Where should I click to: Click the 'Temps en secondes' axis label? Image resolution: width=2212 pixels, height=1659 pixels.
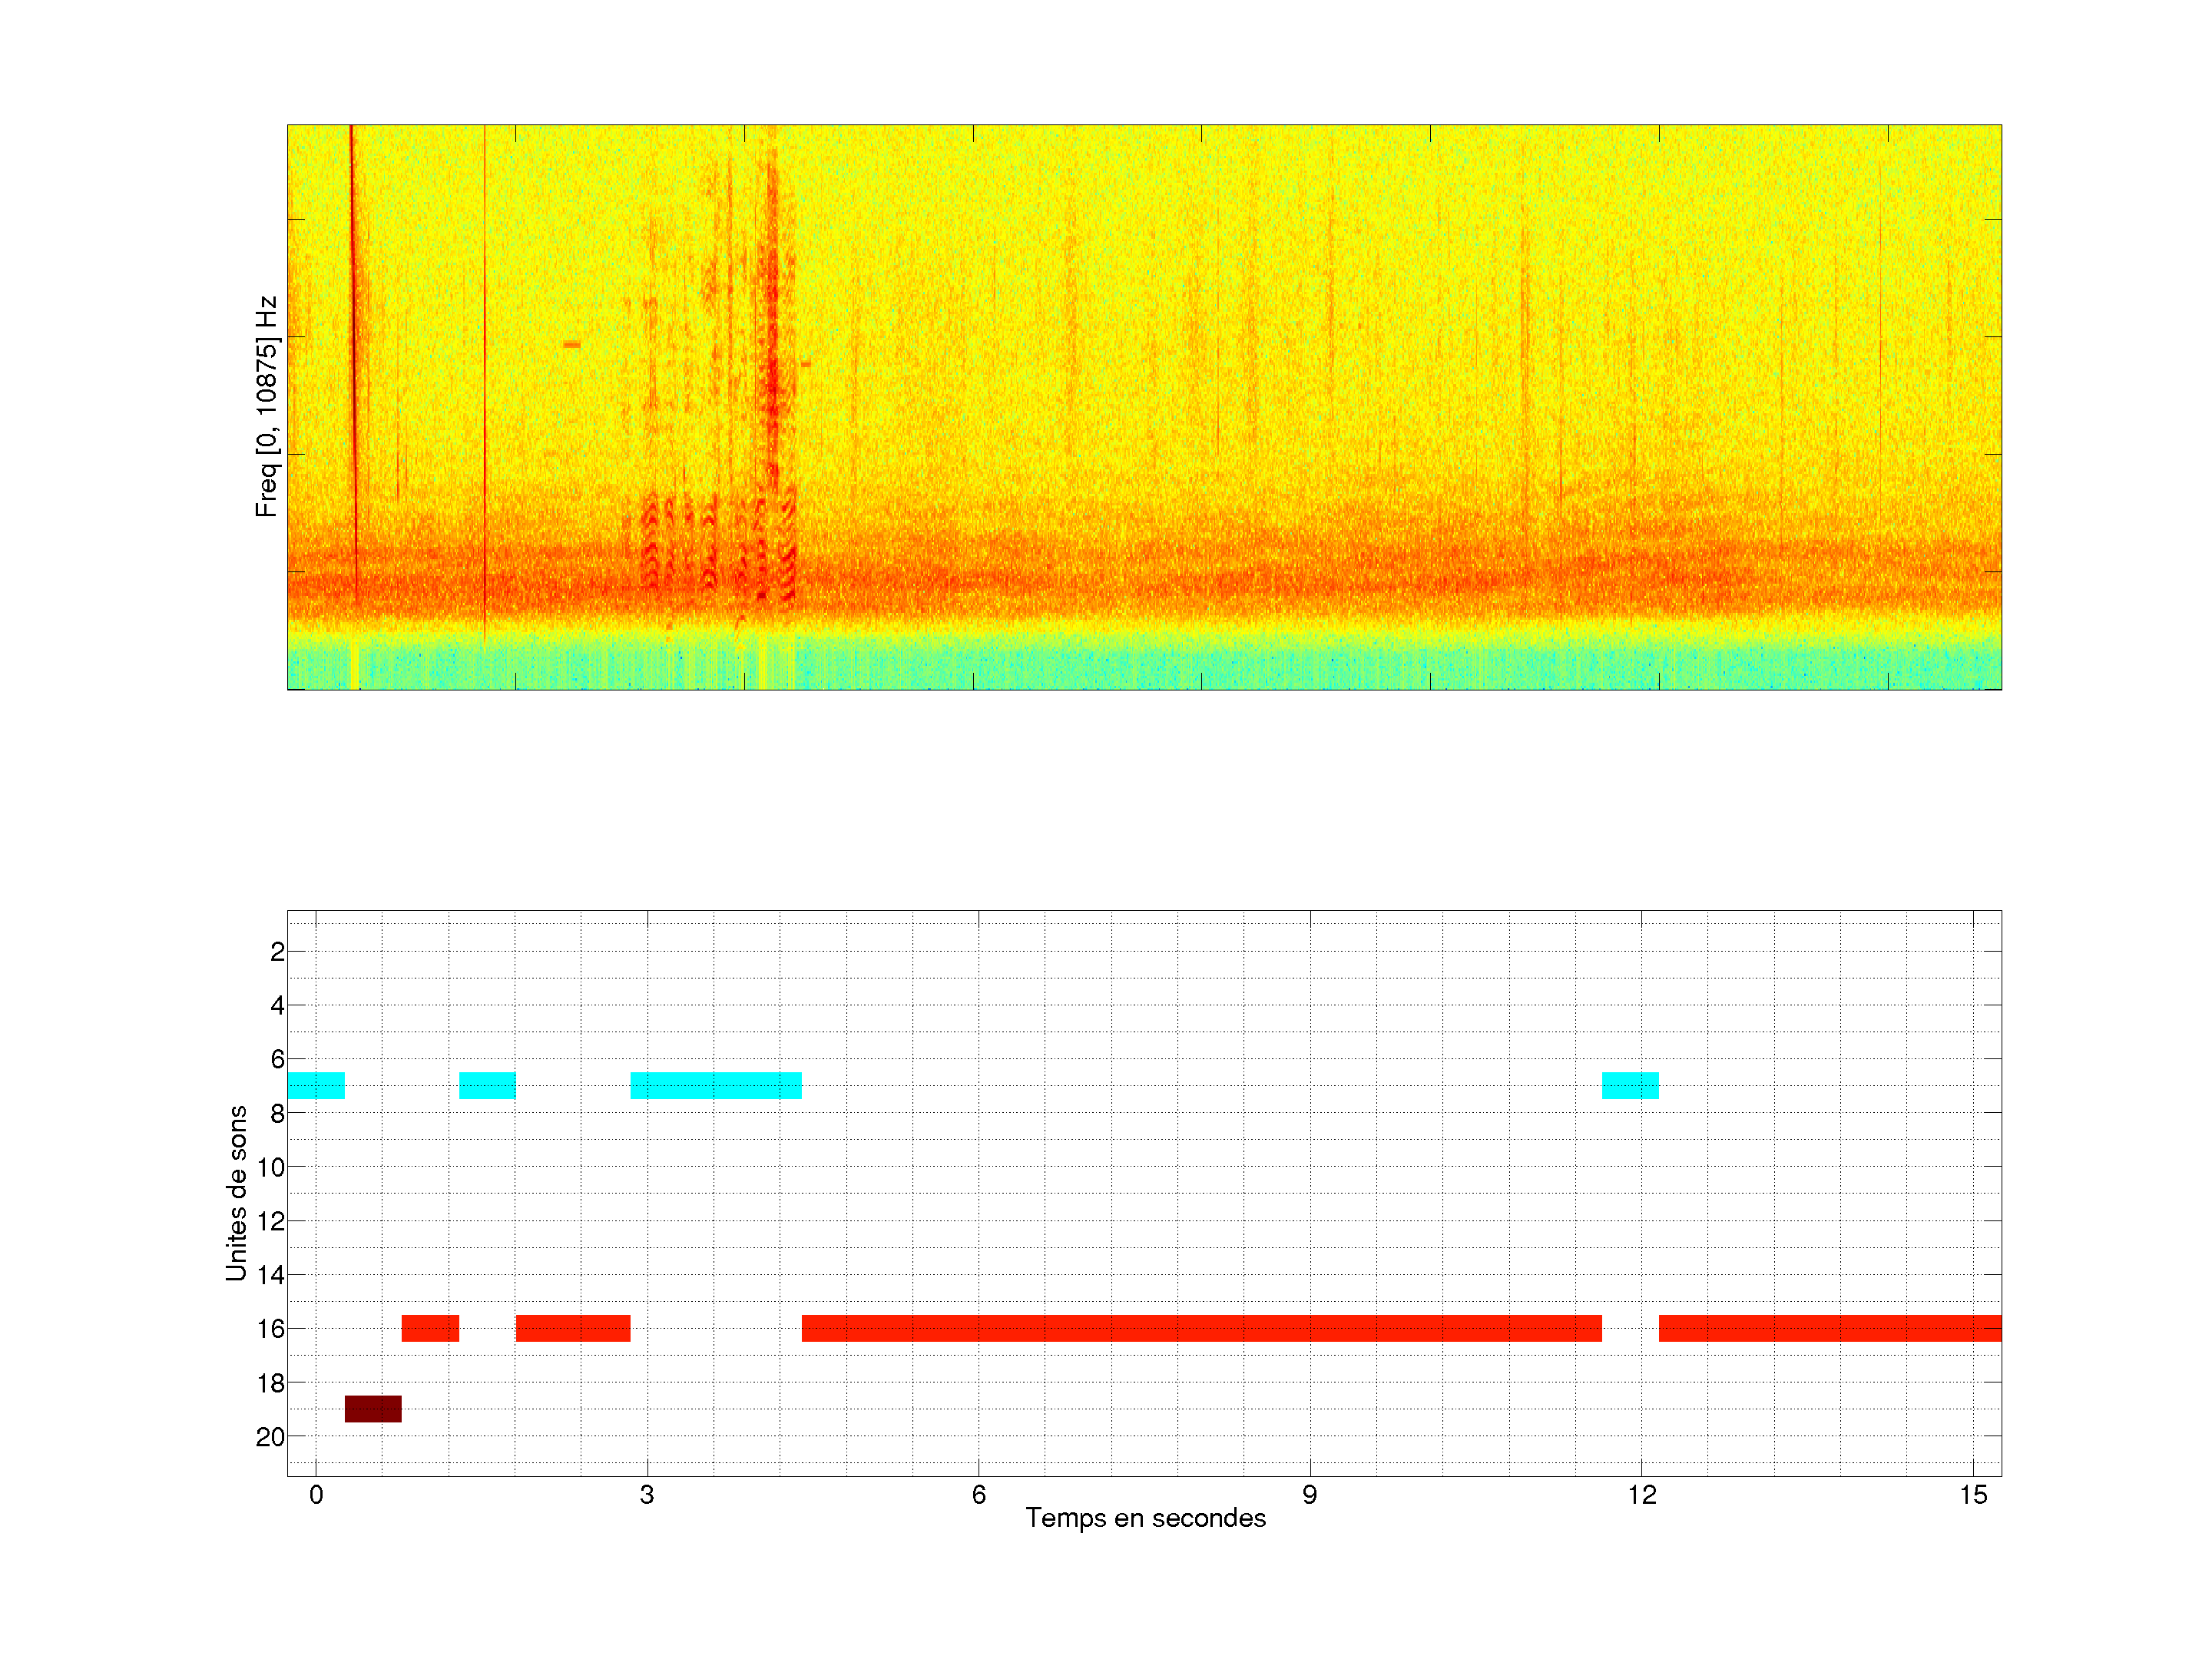pos(1145,1518)
